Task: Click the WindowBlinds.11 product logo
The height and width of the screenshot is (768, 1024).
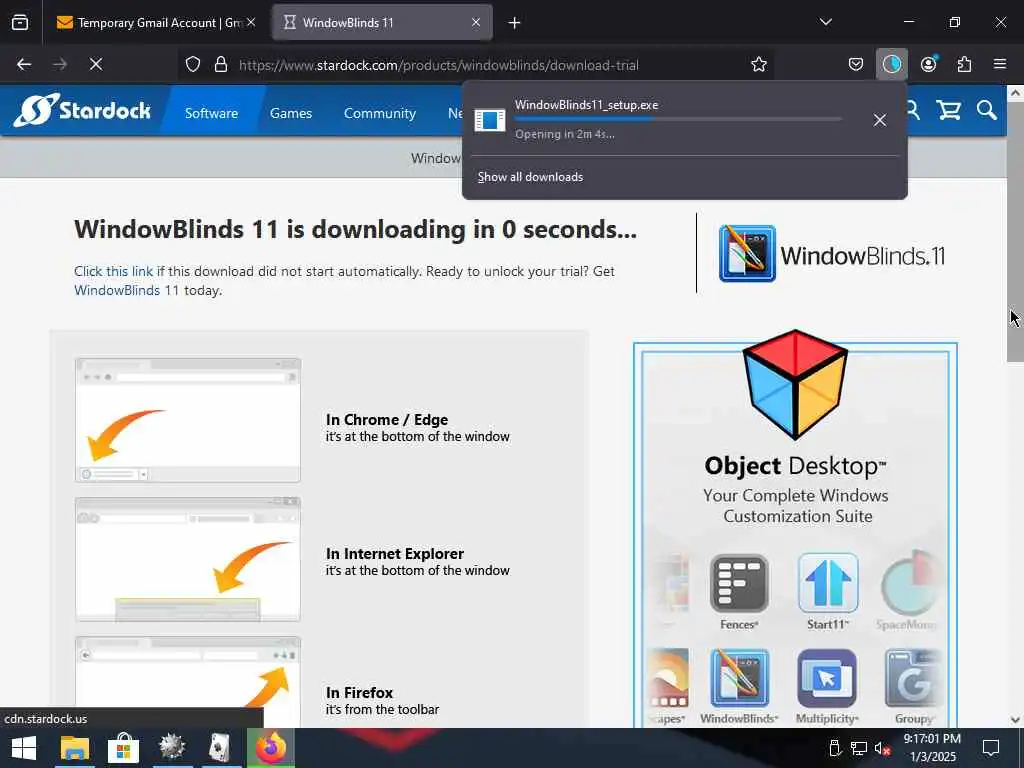Action: coord(831,253)
